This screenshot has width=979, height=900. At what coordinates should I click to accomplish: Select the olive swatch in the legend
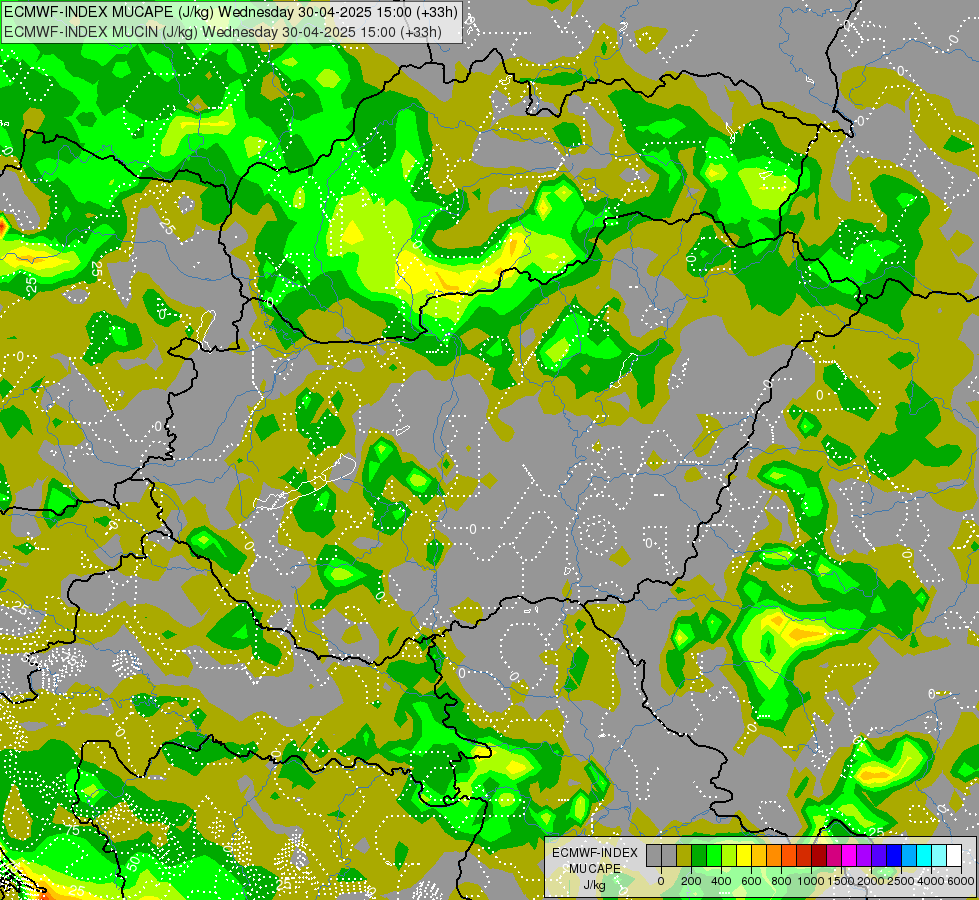[x=684, y=855]
